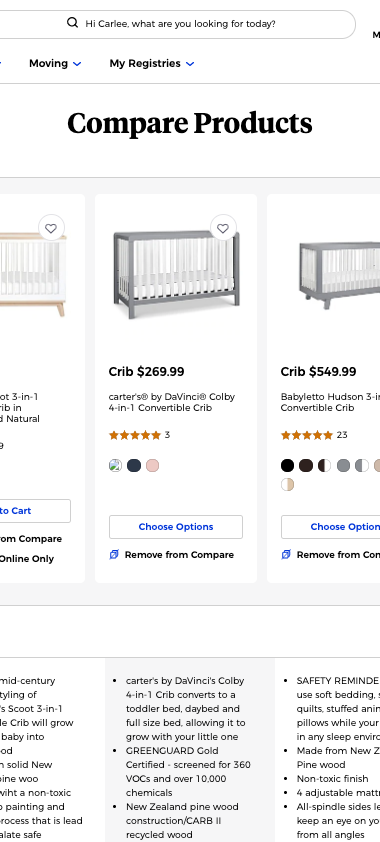Expand the My Registries dropdown chevron
This screenshot has width=380, height=842.
190,63
